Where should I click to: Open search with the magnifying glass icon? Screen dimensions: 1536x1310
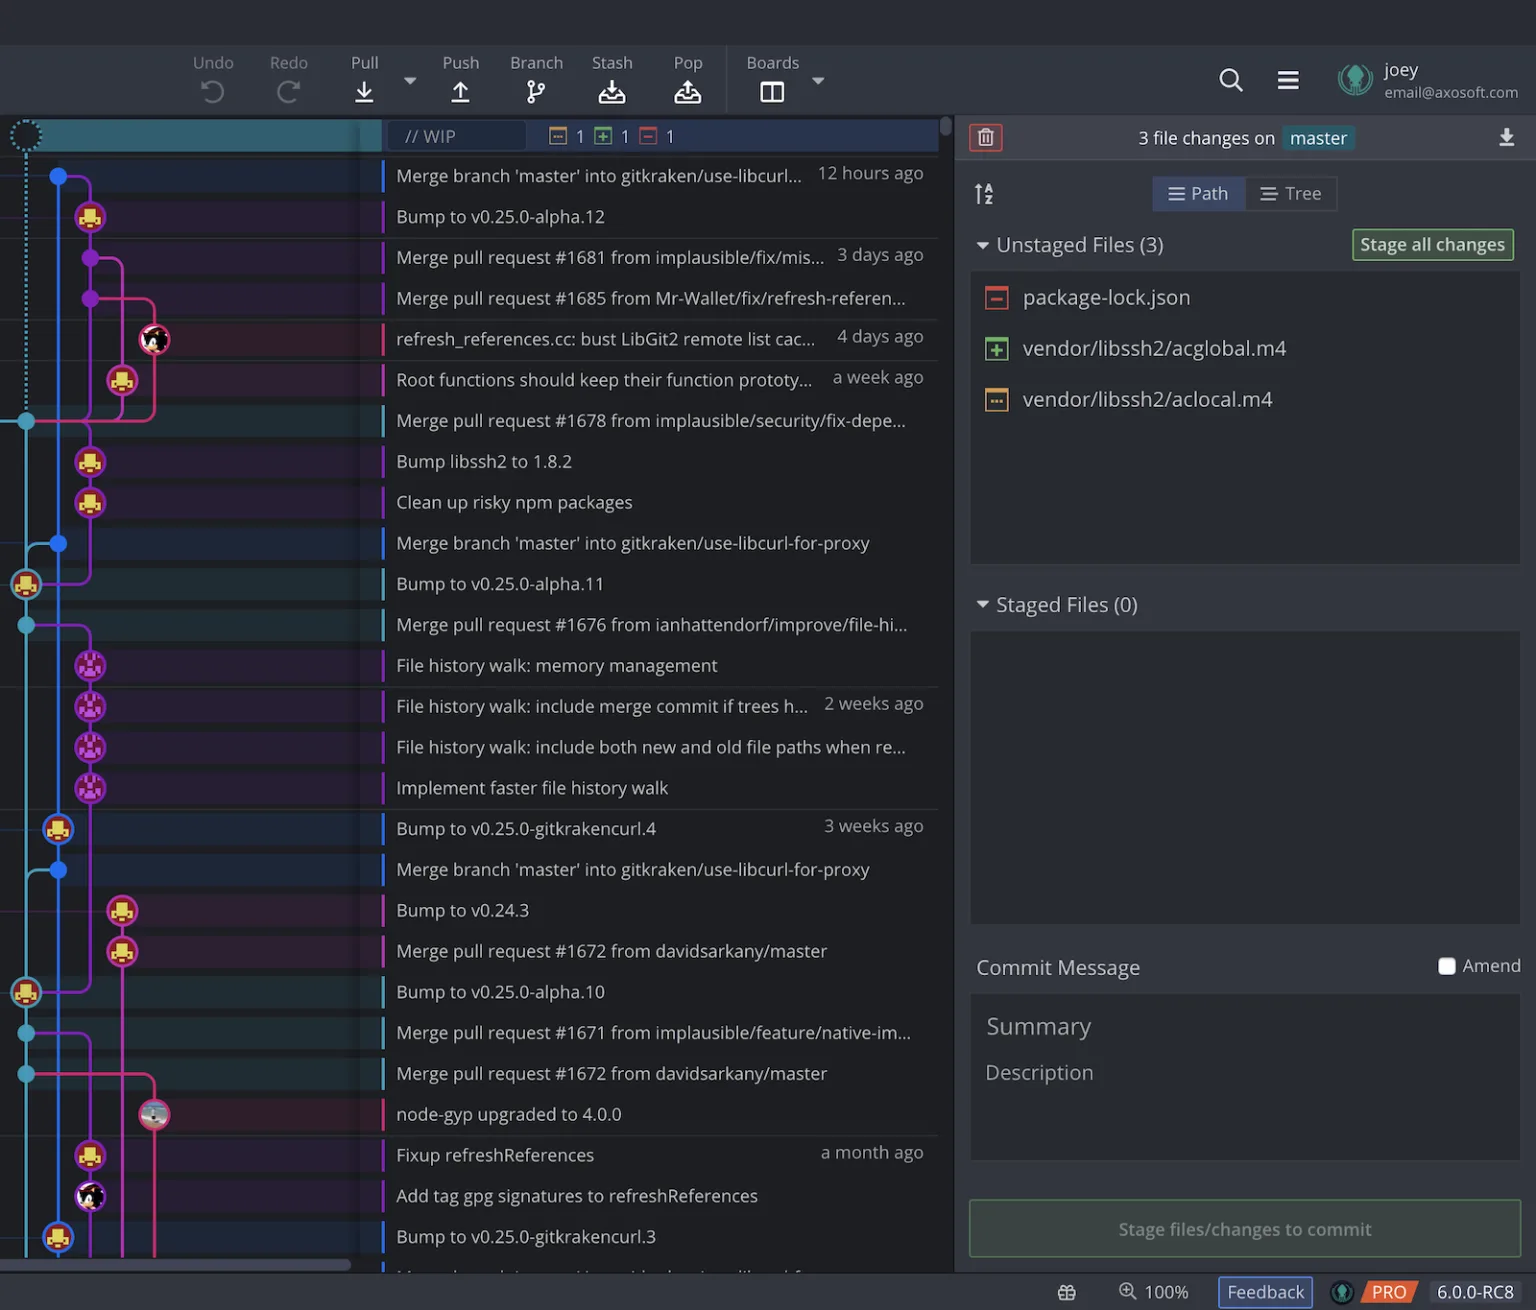pos(1230,80)
